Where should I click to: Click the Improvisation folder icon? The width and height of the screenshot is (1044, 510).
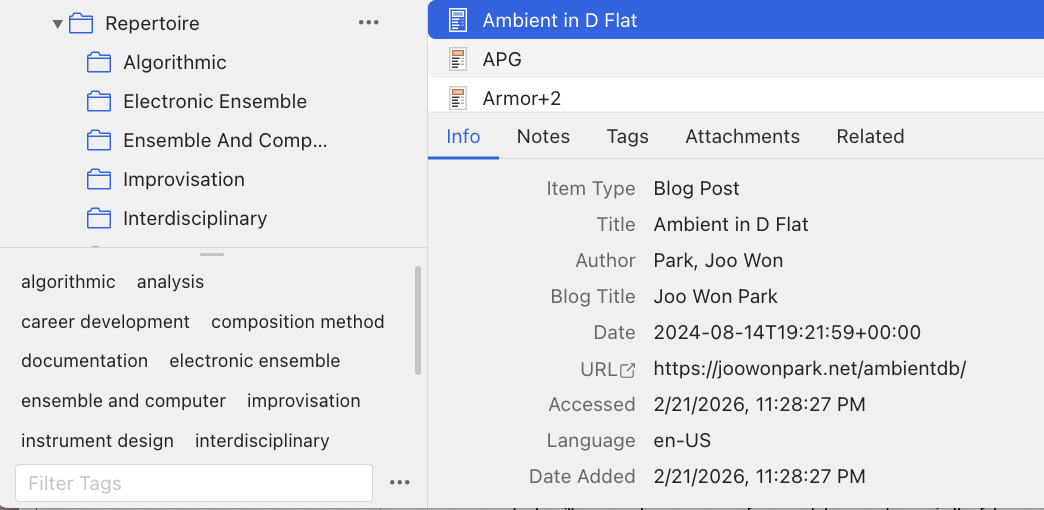pos(98,180)
